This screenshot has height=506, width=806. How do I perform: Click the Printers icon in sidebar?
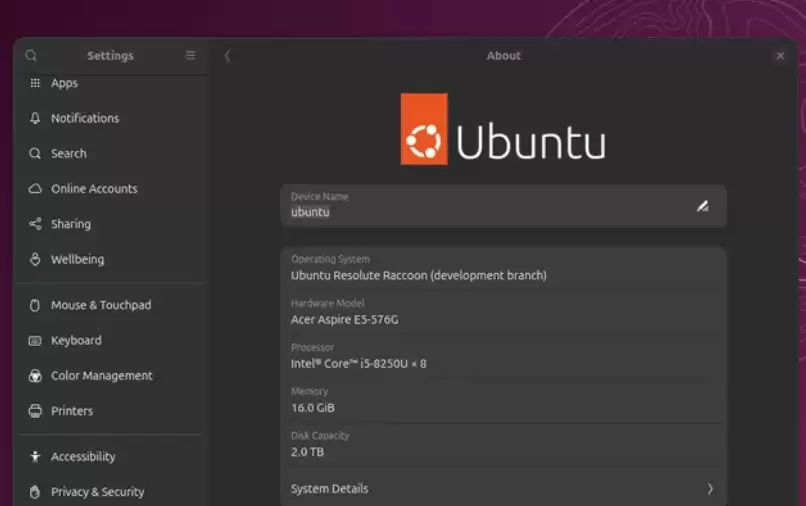coord(35,411)
